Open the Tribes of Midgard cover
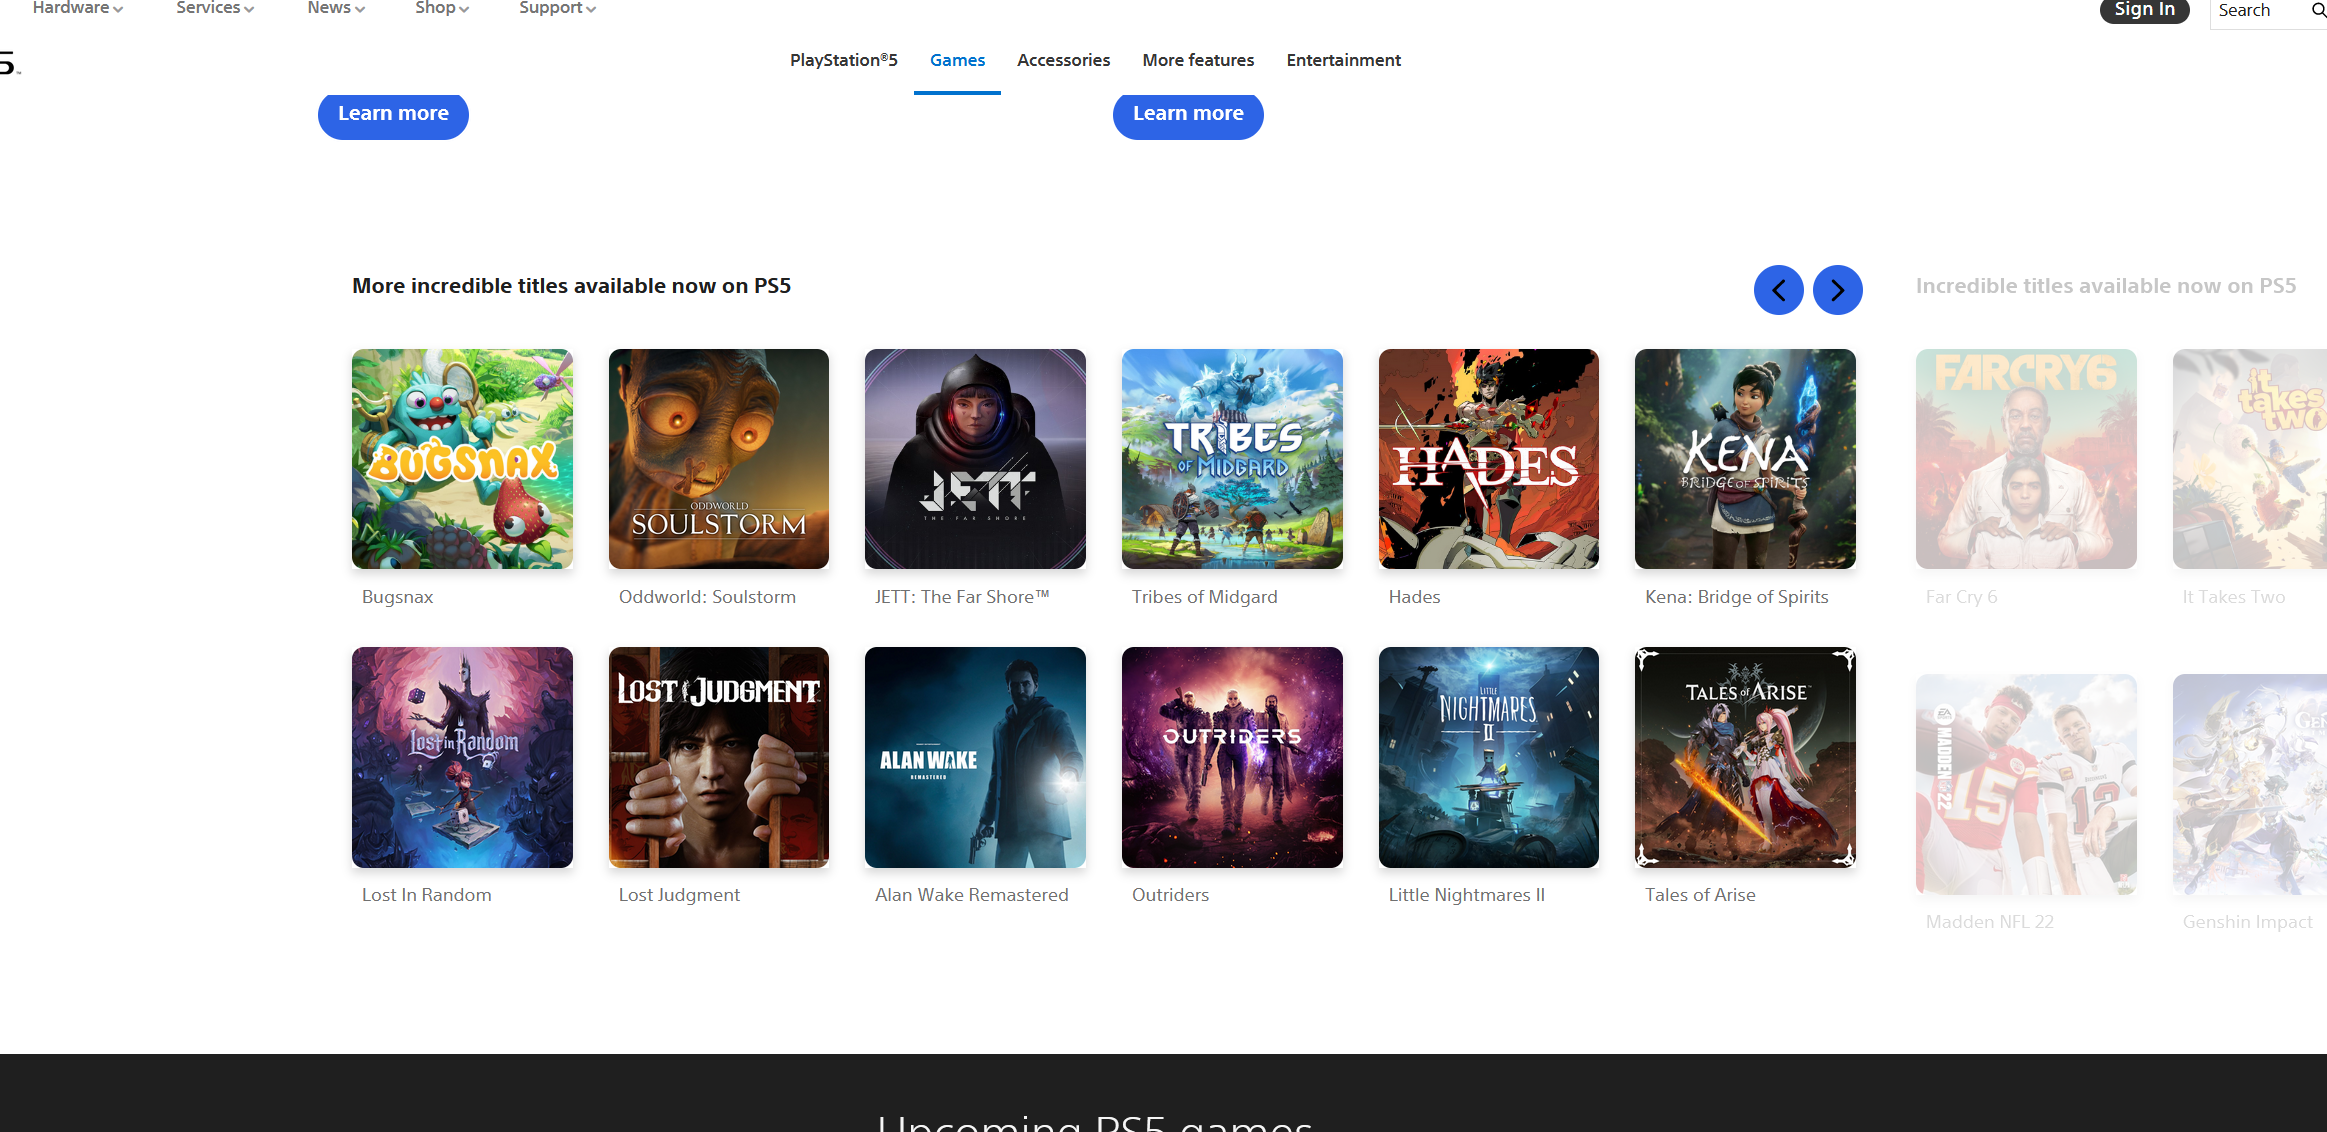Image resolution: width=2327 pixels, height=1132 pixels. [1232, 459]
